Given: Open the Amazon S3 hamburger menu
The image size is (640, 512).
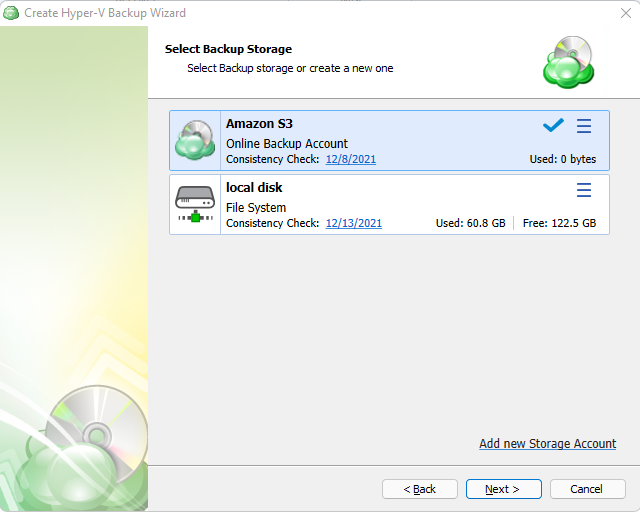Looking at the screenshot, I should (x=584, y=126).
